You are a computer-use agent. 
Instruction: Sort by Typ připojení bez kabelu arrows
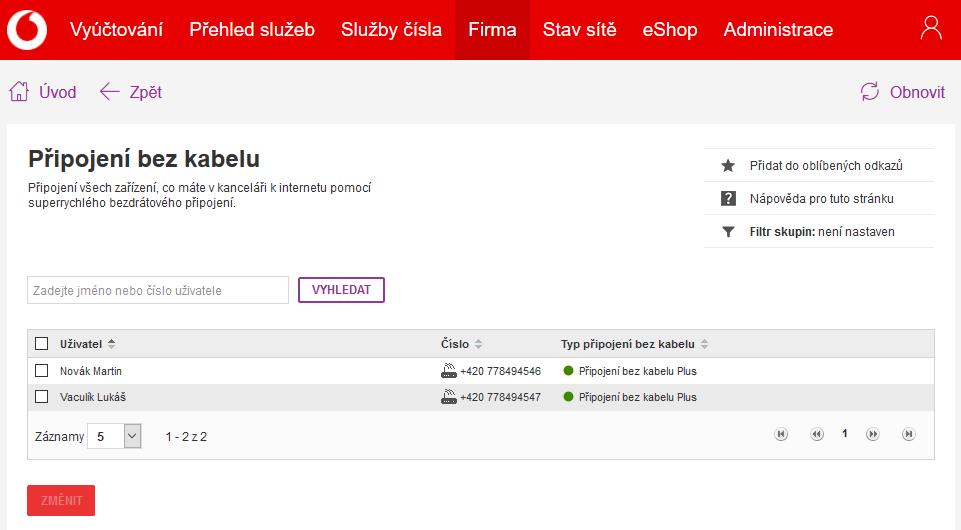(x=704, y=344)
